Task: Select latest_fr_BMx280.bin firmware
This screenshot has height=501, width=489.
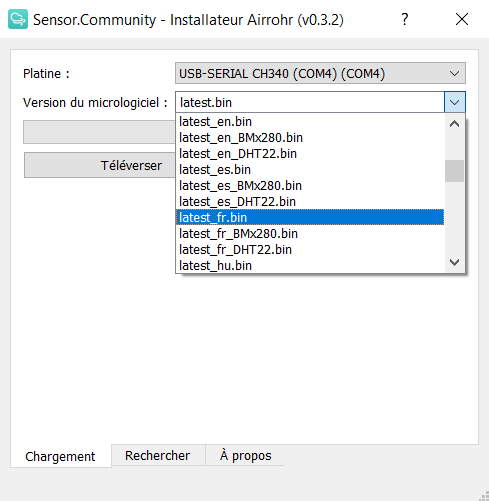Action: tap(310, 234)
